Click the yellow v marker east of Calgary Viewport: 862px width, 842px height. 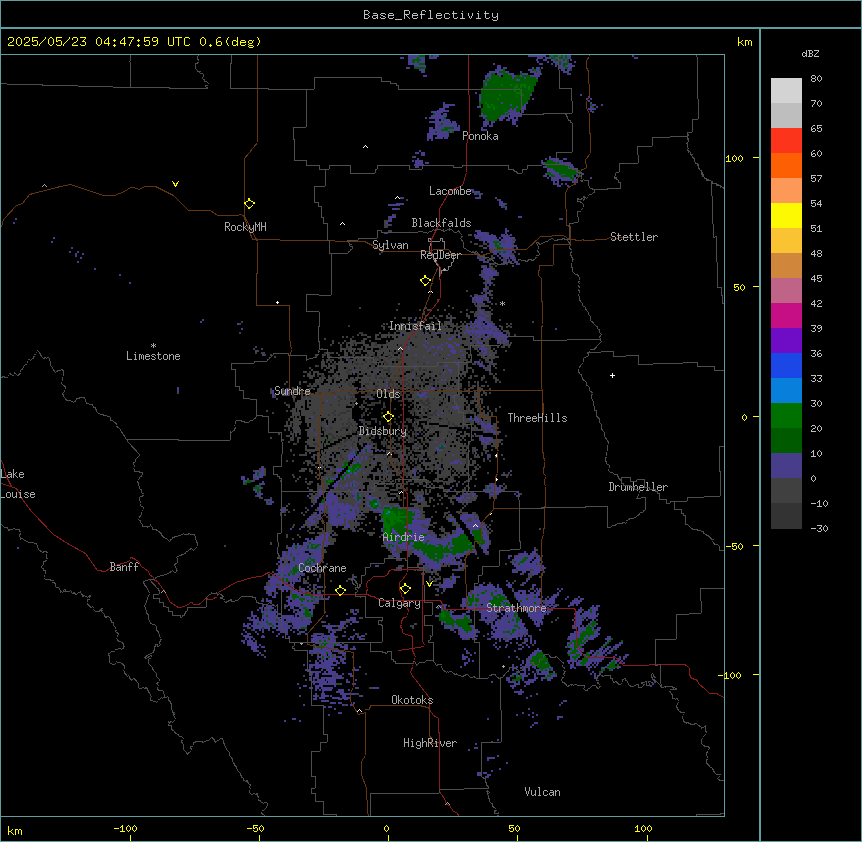[429, 584]
